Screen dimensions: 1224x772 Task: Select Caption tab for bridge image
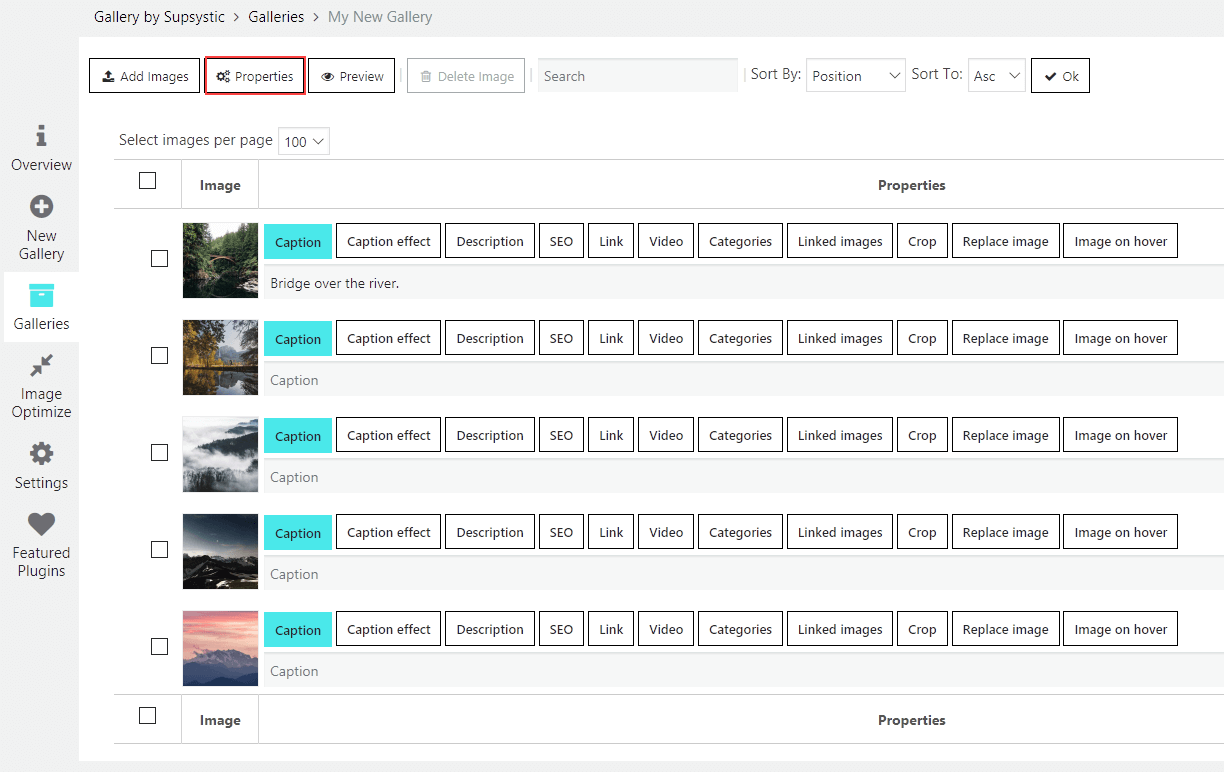(298, 242)
